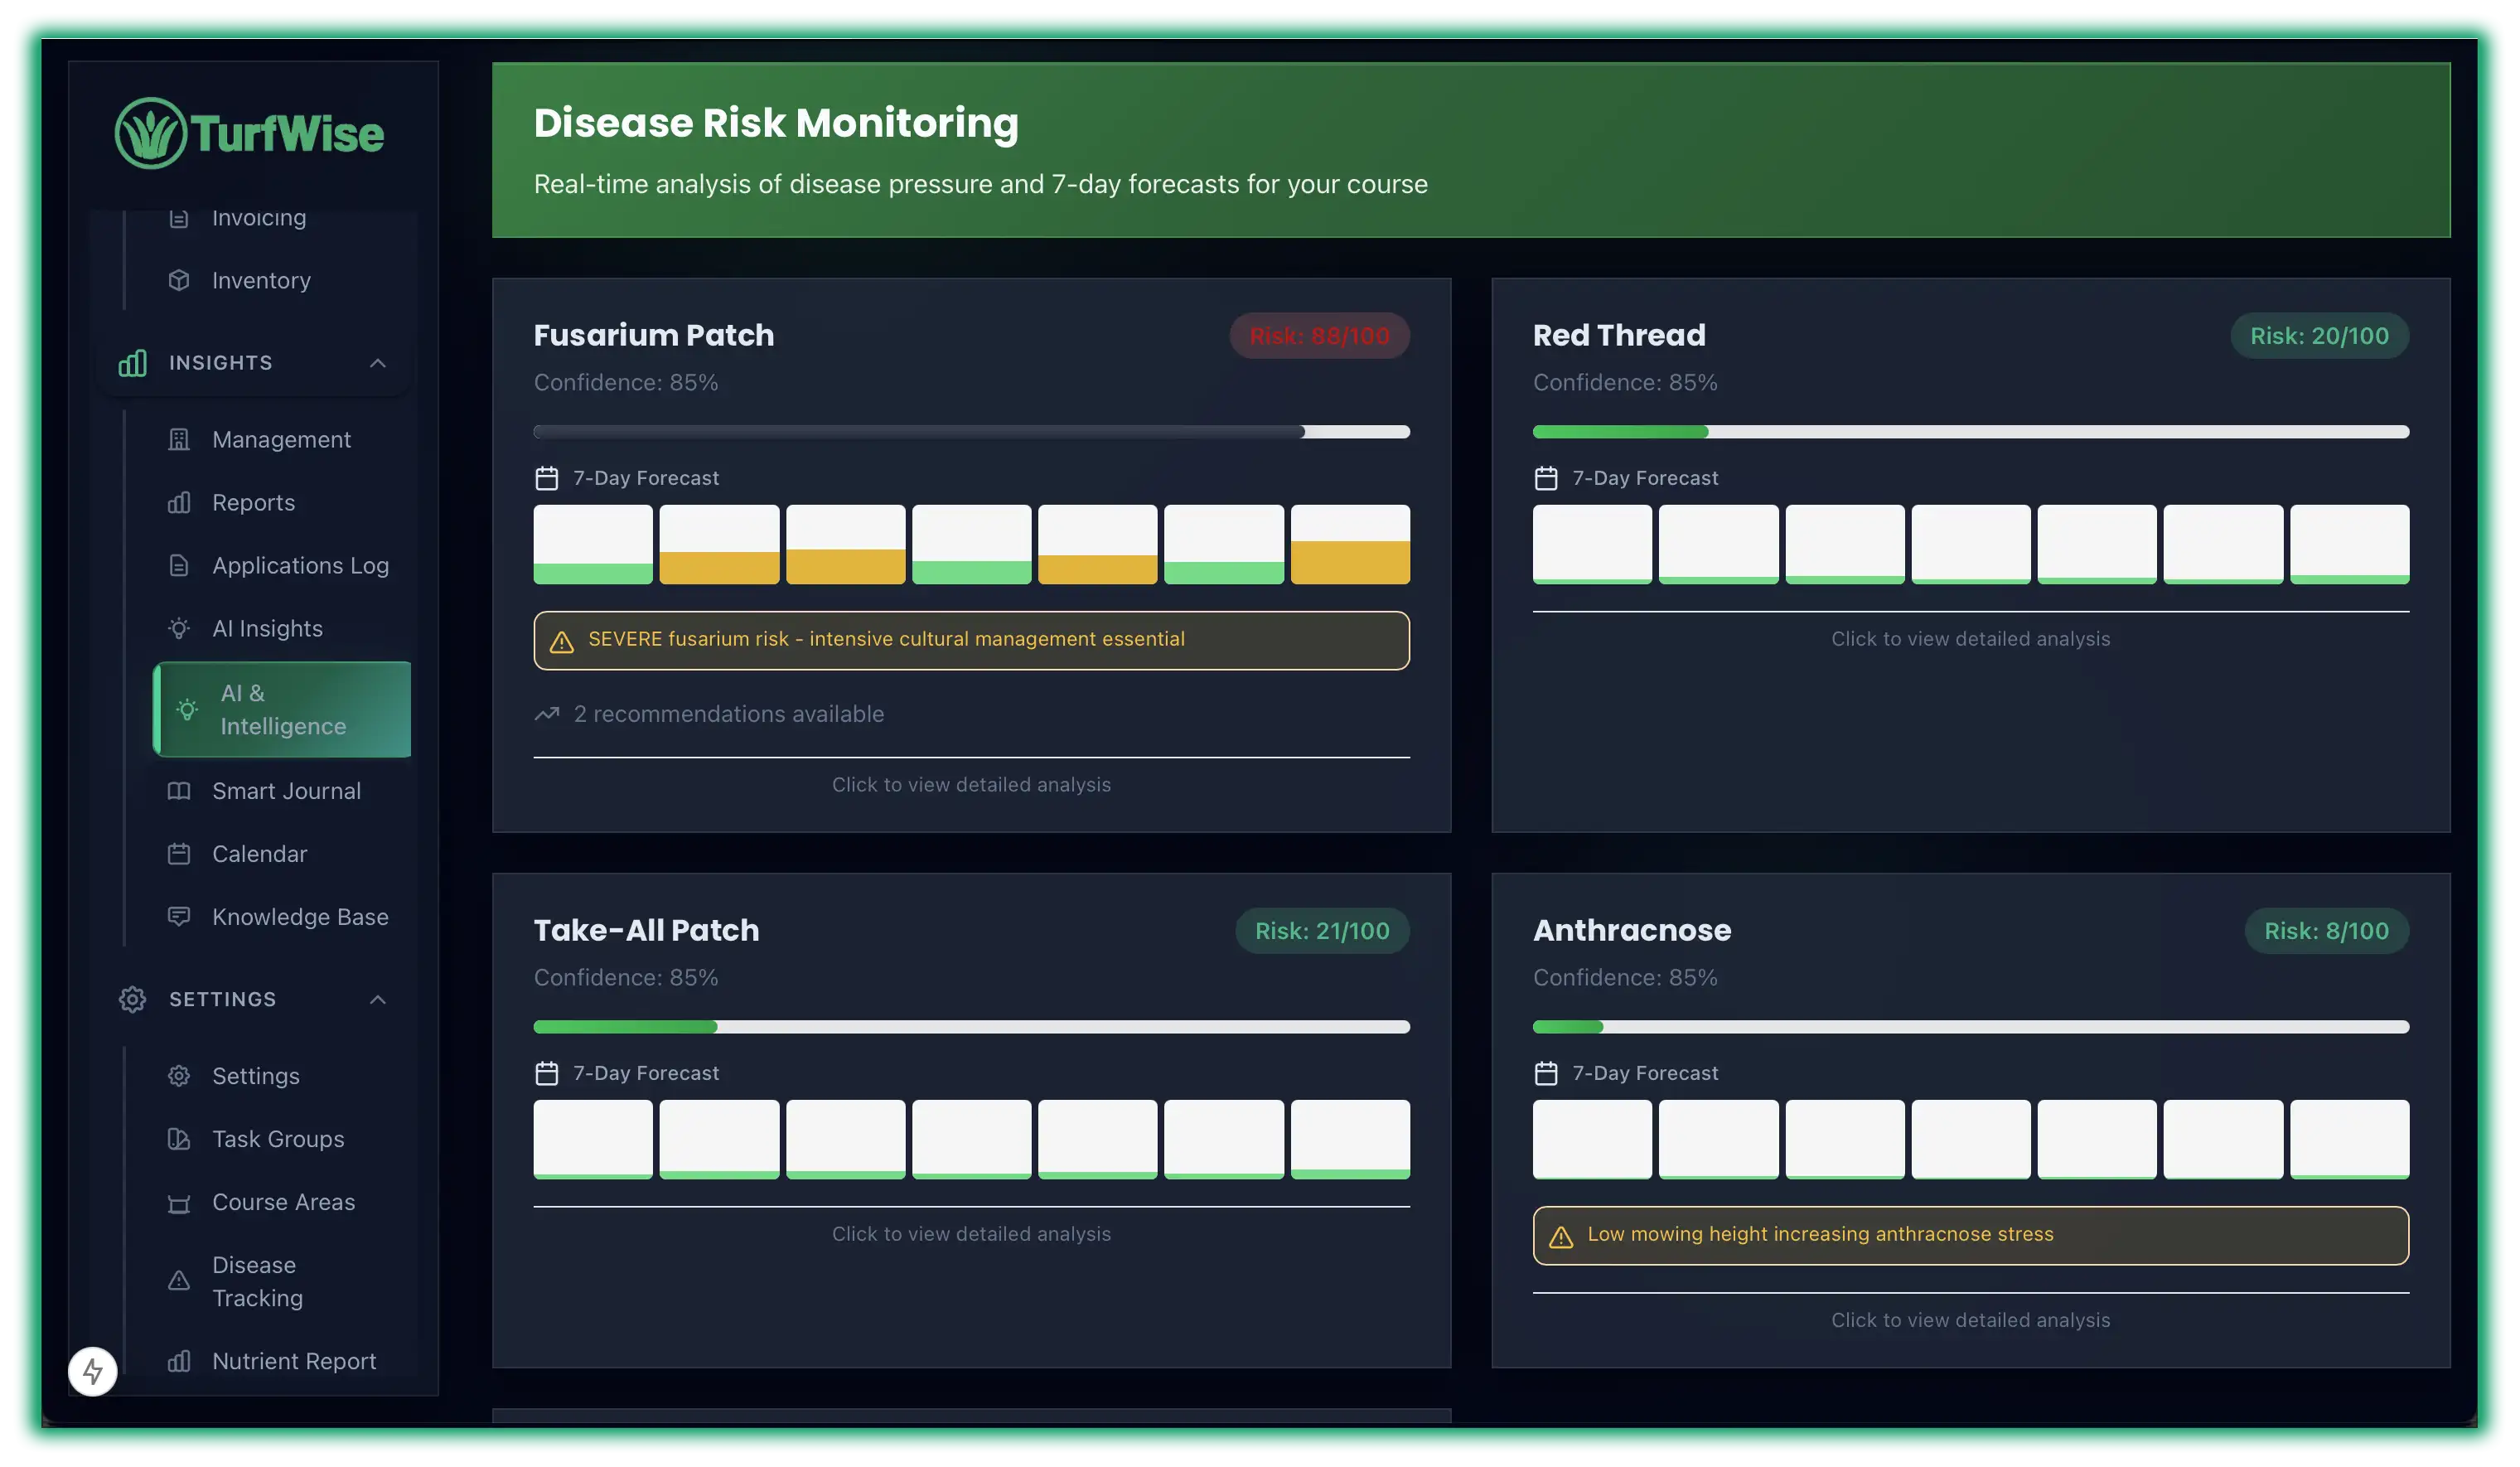This screenshot has width=2520, height=1467.
Task: Click the Smart Journal book icon
Action: click(180, 791)
